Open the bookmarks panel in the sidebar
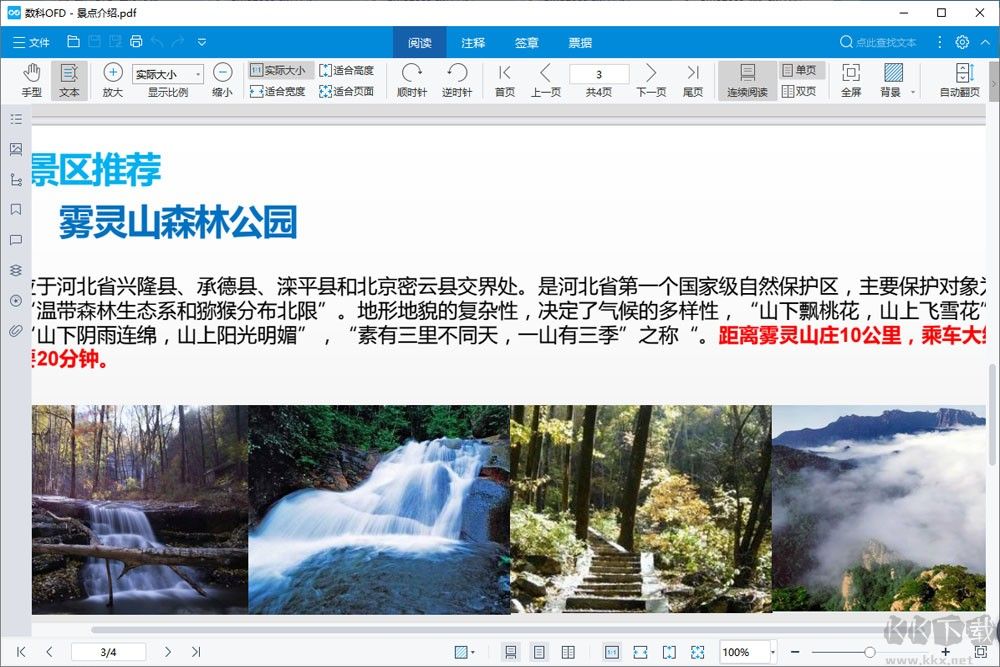Image resolution: width=1000 pixels, height=667 pixels. [15, 210]
